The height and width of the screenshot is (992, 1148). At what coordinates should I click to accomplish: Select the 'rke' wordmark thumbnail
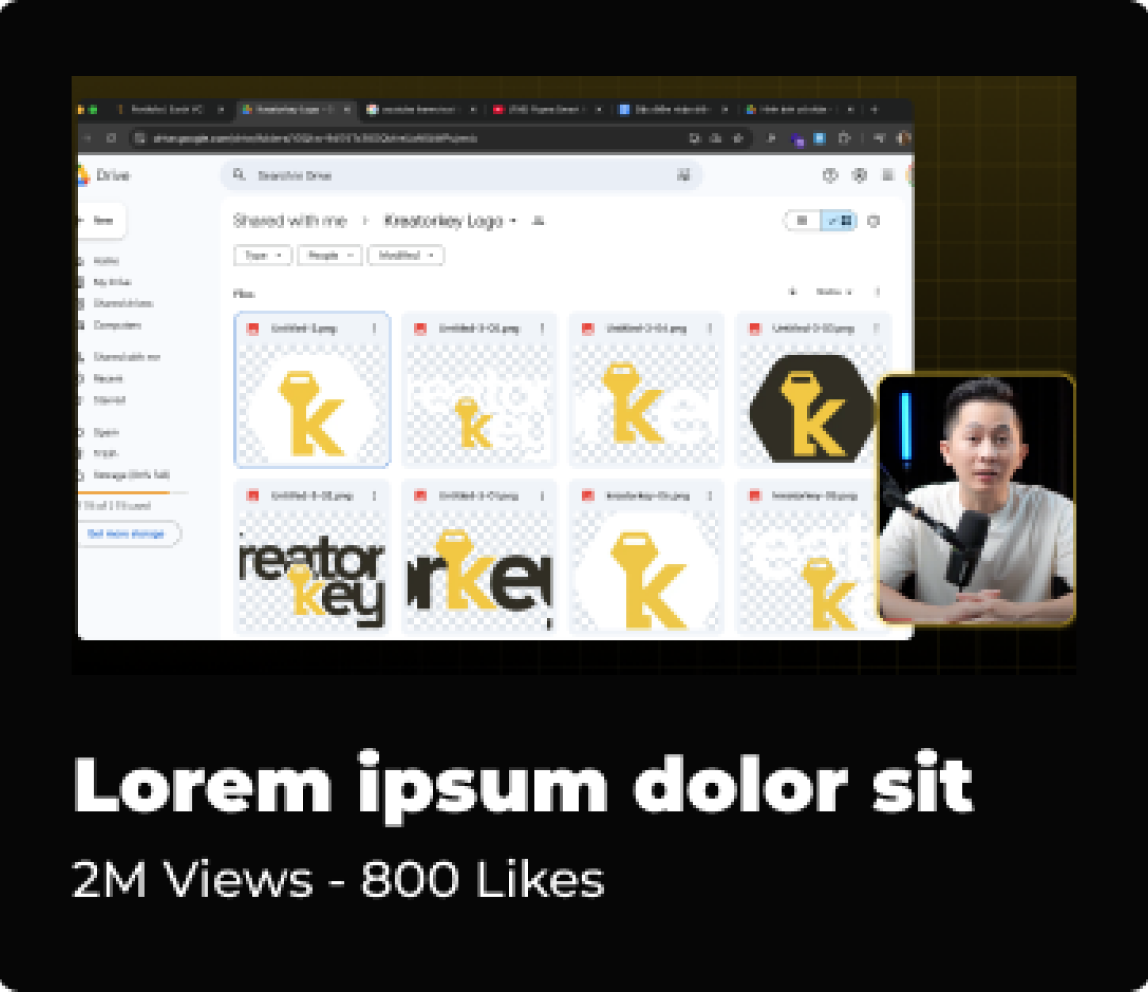point(480,571)
